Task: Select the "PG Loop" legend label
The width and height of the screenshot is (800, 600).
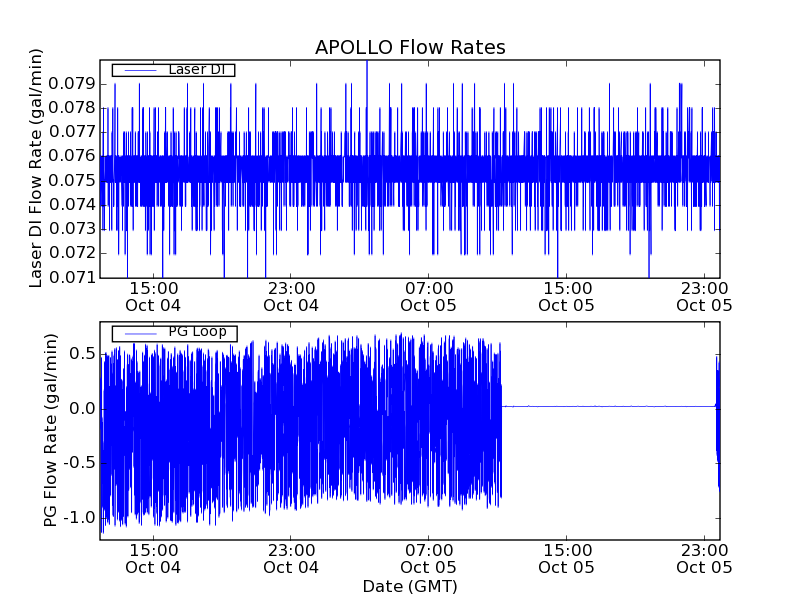Action: (197, 332)
